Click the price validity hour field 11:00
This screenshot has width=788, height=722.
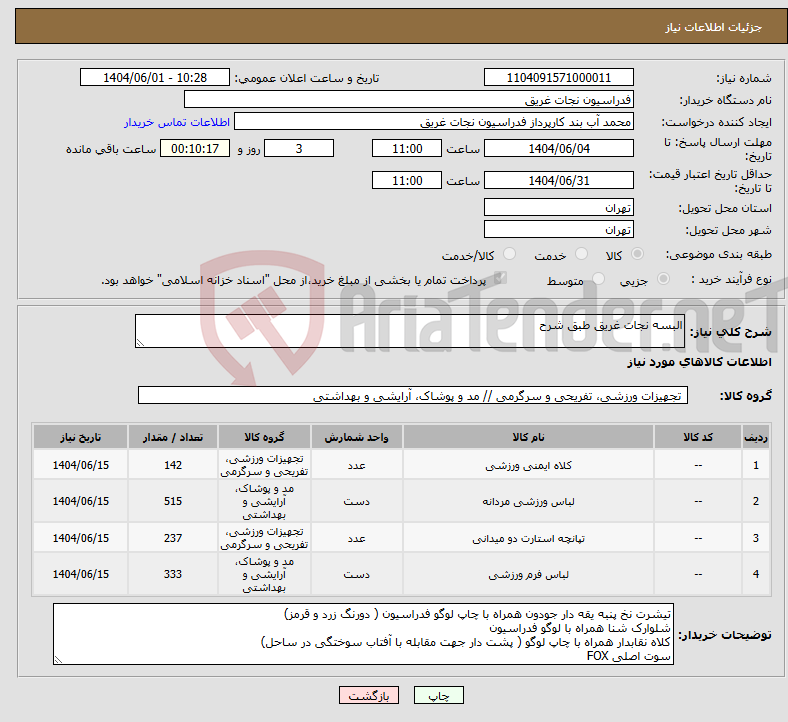tap(407, 180)
